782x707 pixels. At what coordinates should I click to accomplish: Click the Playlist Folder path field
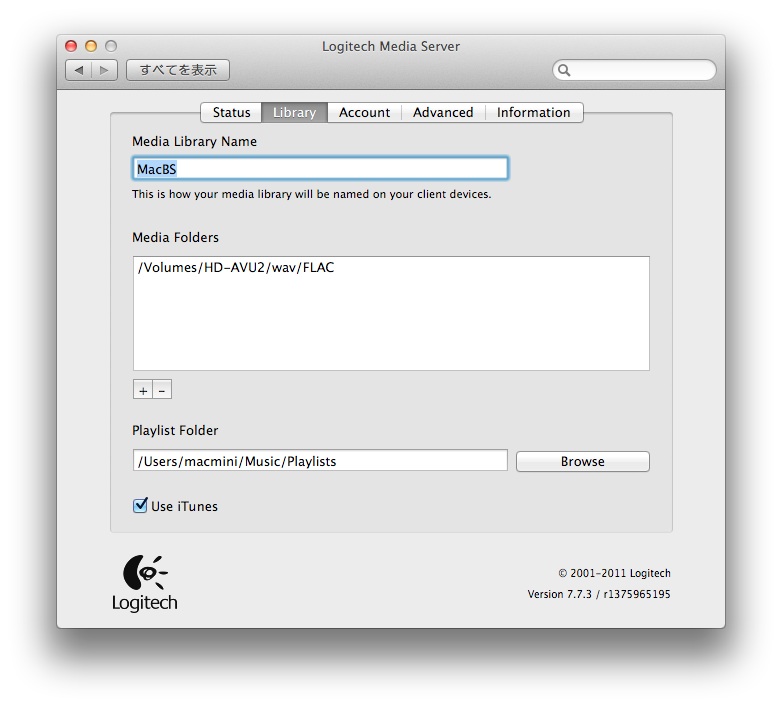320,460
